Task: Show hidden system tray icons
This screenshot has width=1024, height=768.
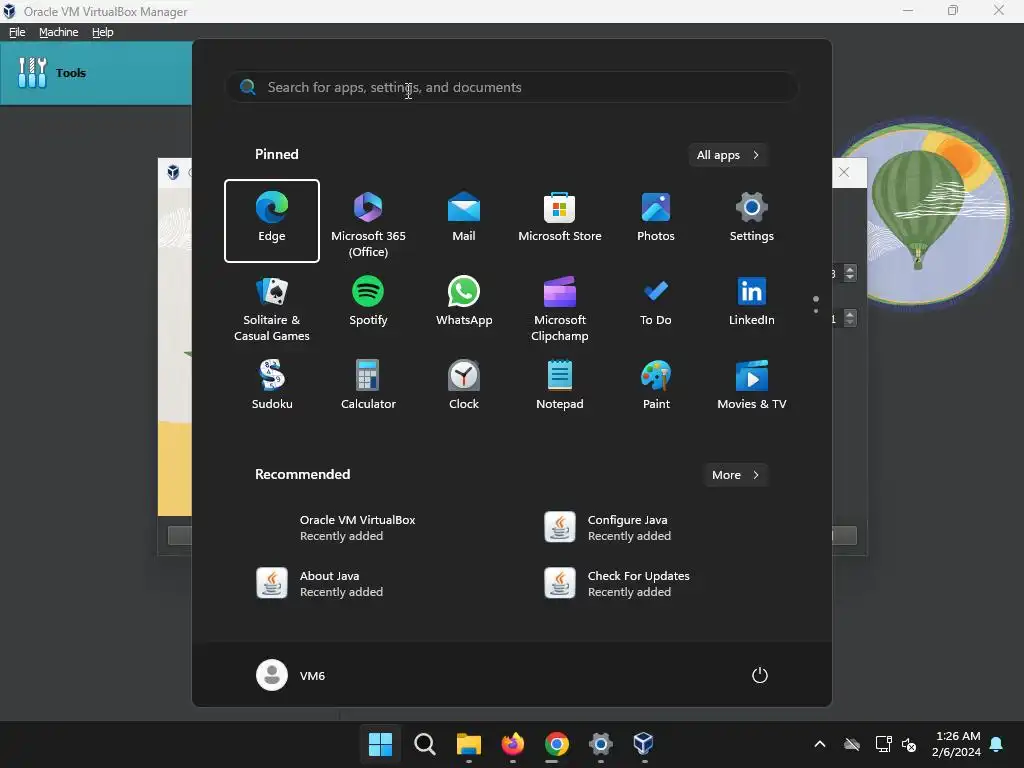Action: pyautogui.click(x=820, y=744)
